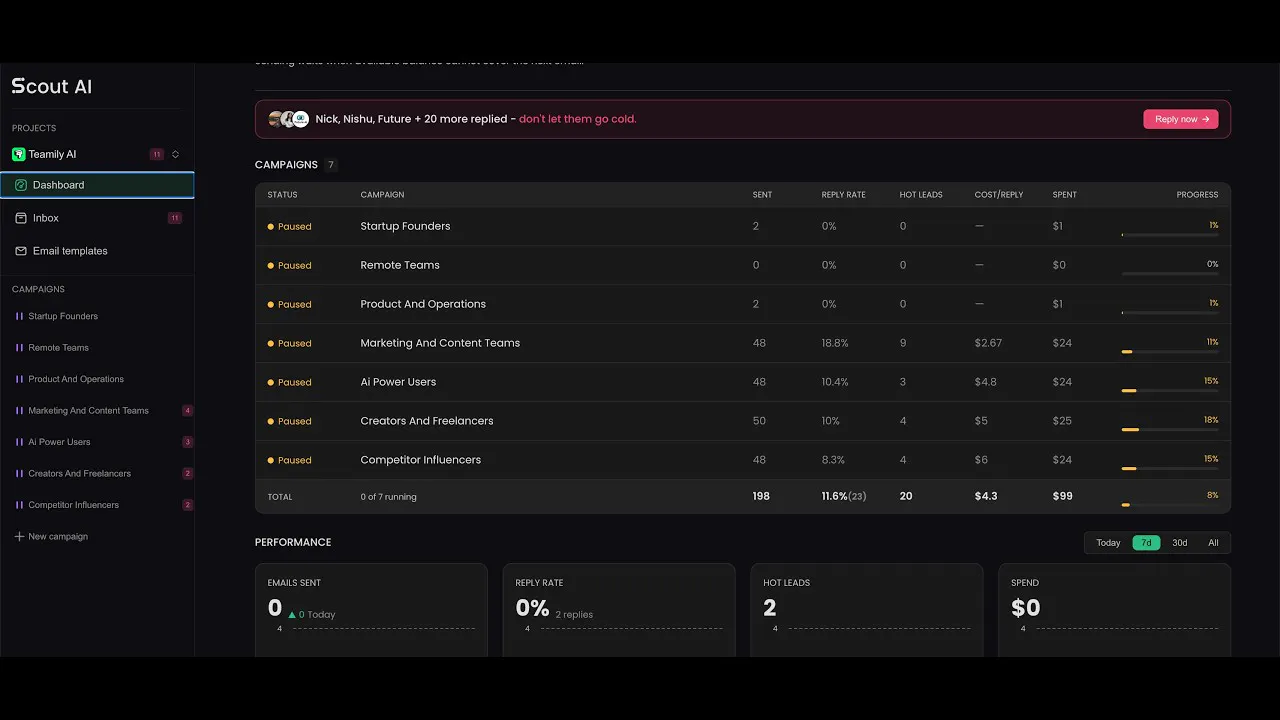1280x720 pixels.
Task: Expand the Teamily AI project switcher
Action: coord(176,154)
